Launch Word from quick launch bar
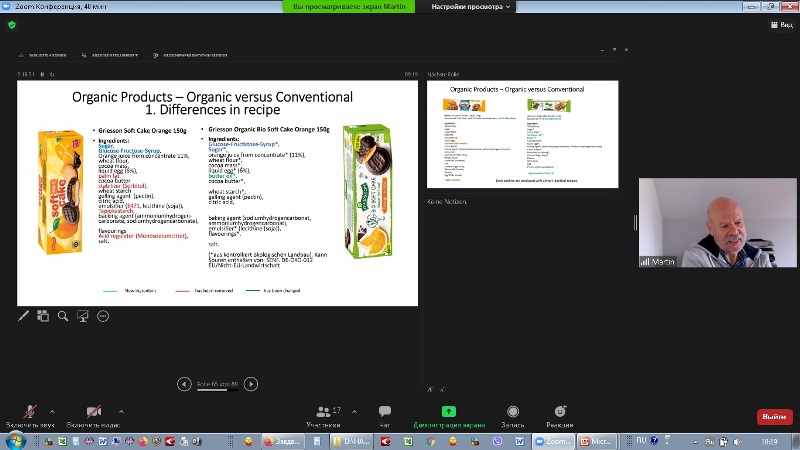 coord(103,441)
